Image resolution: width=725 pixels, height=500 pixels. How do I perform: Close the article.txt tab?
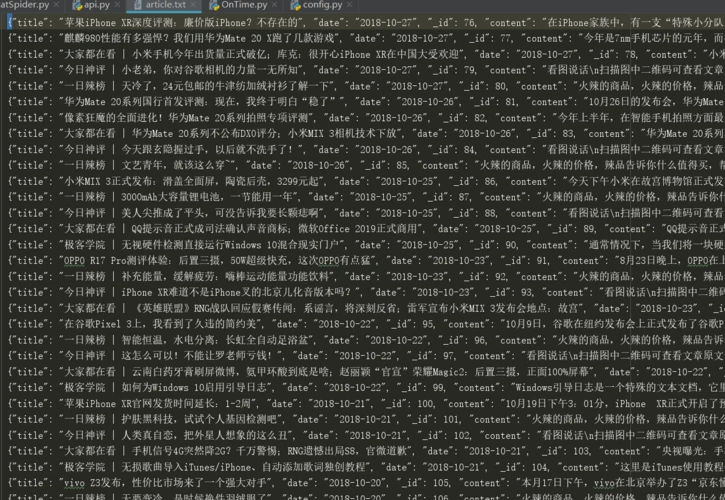point(193,5)
